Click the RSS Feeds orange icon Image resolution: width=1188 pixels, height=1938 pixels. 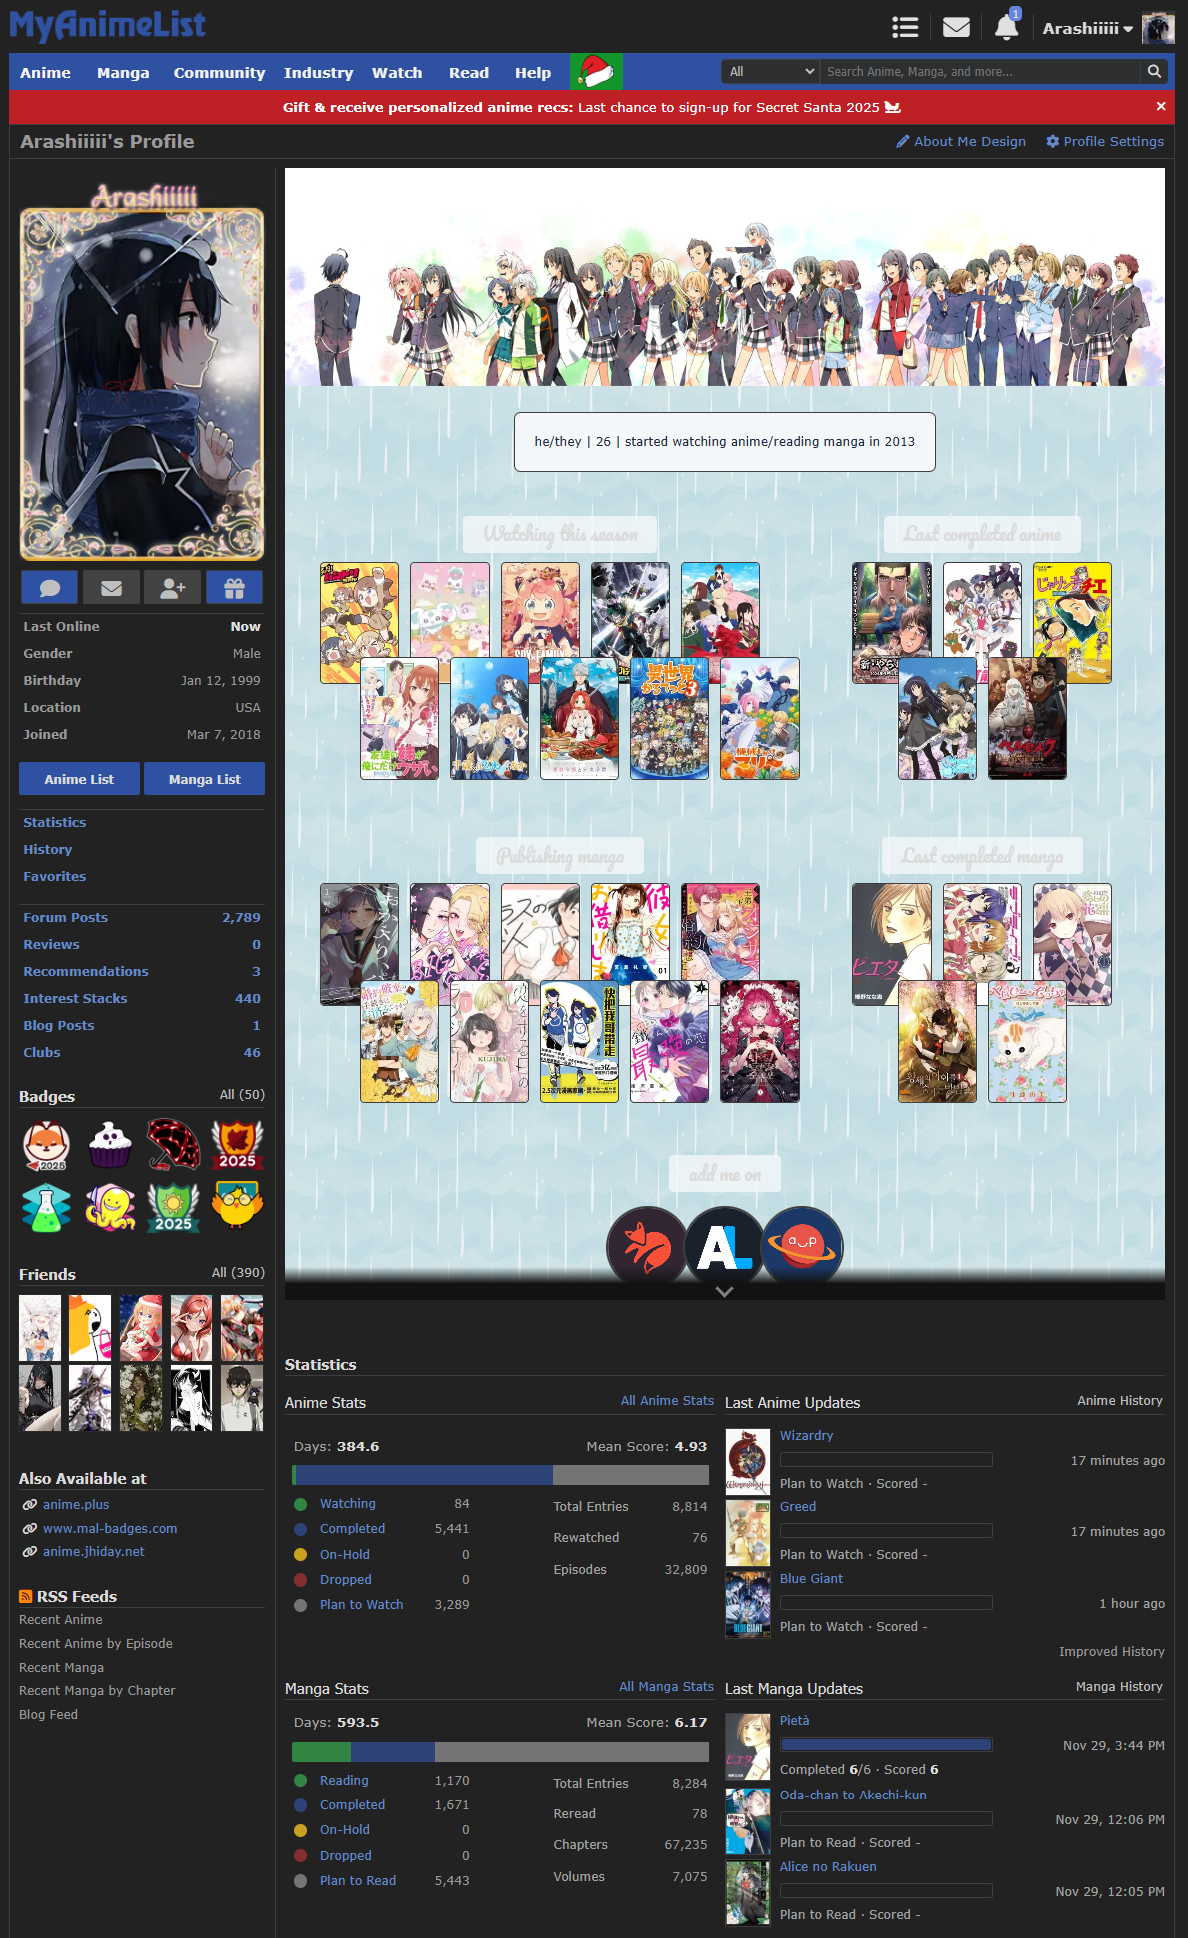(x=26, y=1597)
